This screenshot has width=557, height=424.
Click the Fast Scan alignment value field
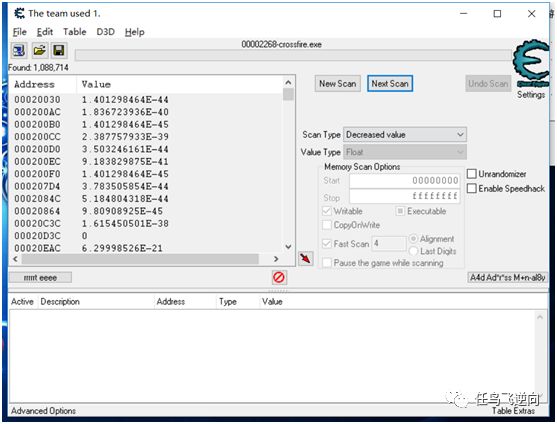tap(389, 244)
